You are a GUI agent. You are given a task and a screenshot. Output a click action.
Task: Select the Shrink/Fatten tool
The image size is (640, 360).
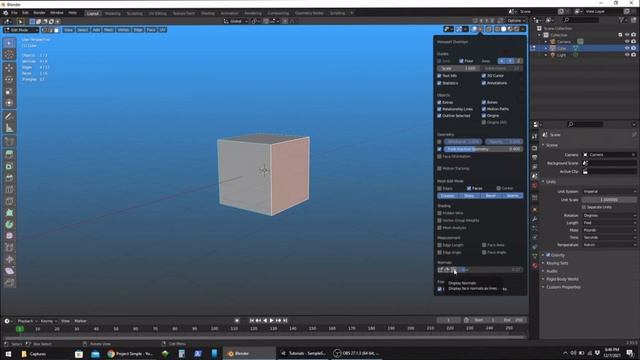9,259
